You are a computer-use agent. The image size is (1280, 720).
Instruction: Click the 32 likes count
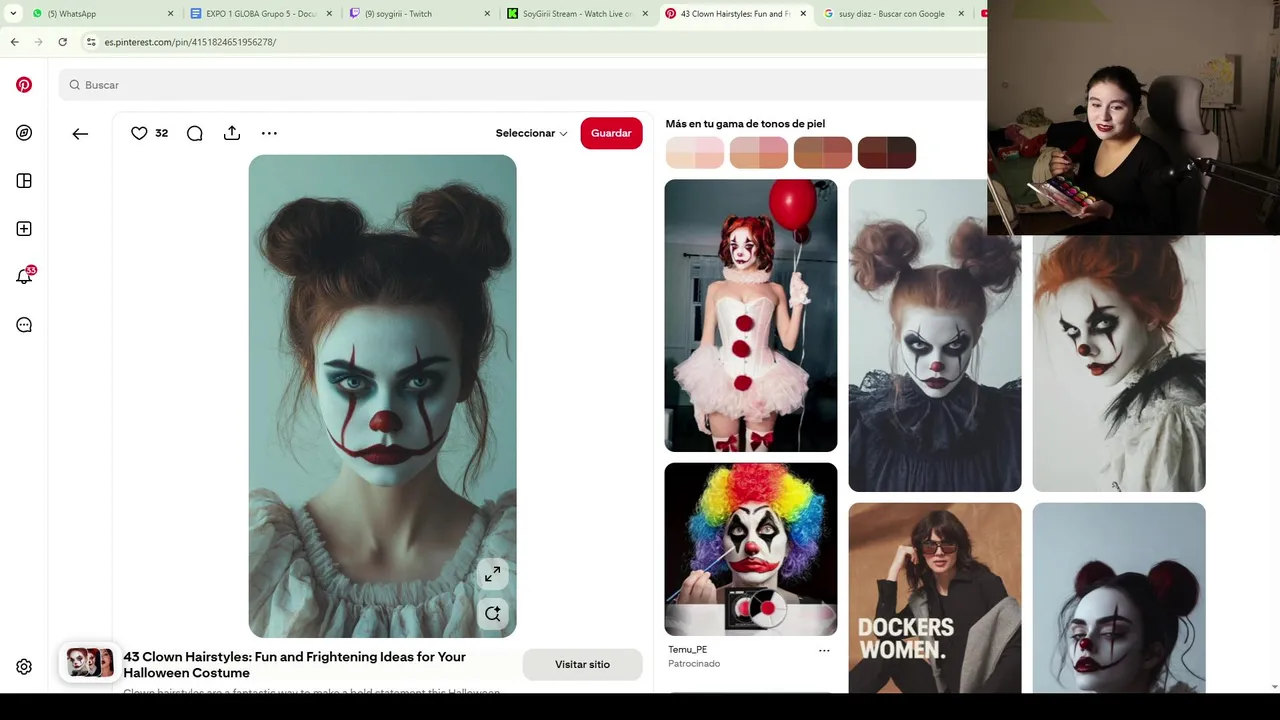161,133
